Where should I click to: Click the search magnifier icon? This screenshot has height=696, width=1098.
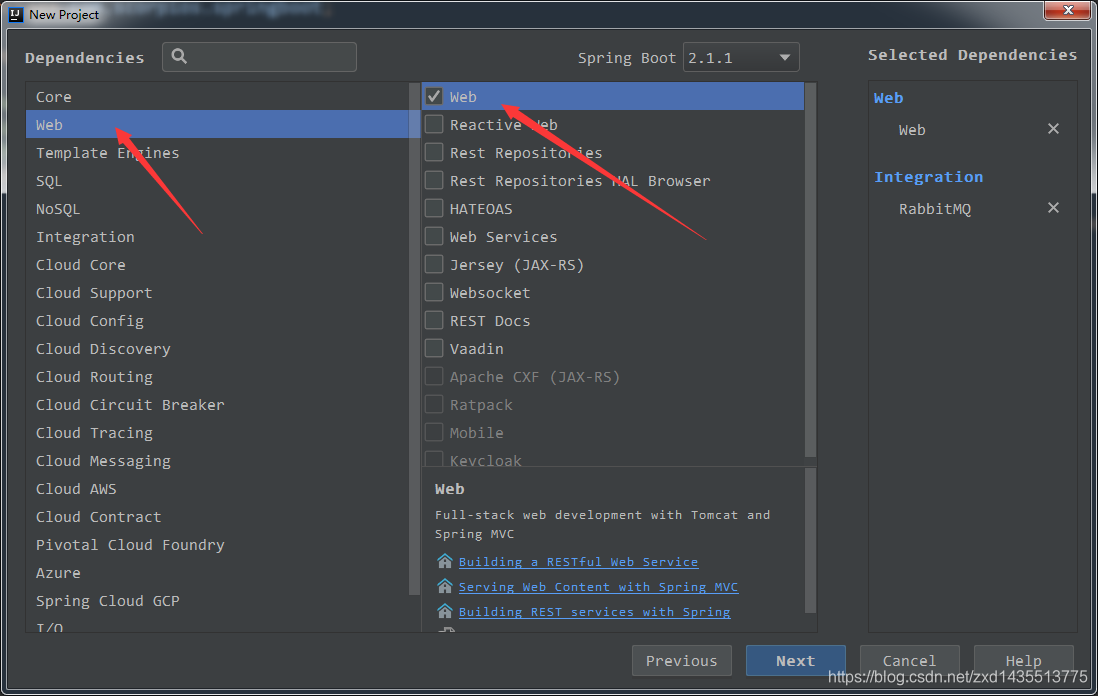tap(179, 57)
